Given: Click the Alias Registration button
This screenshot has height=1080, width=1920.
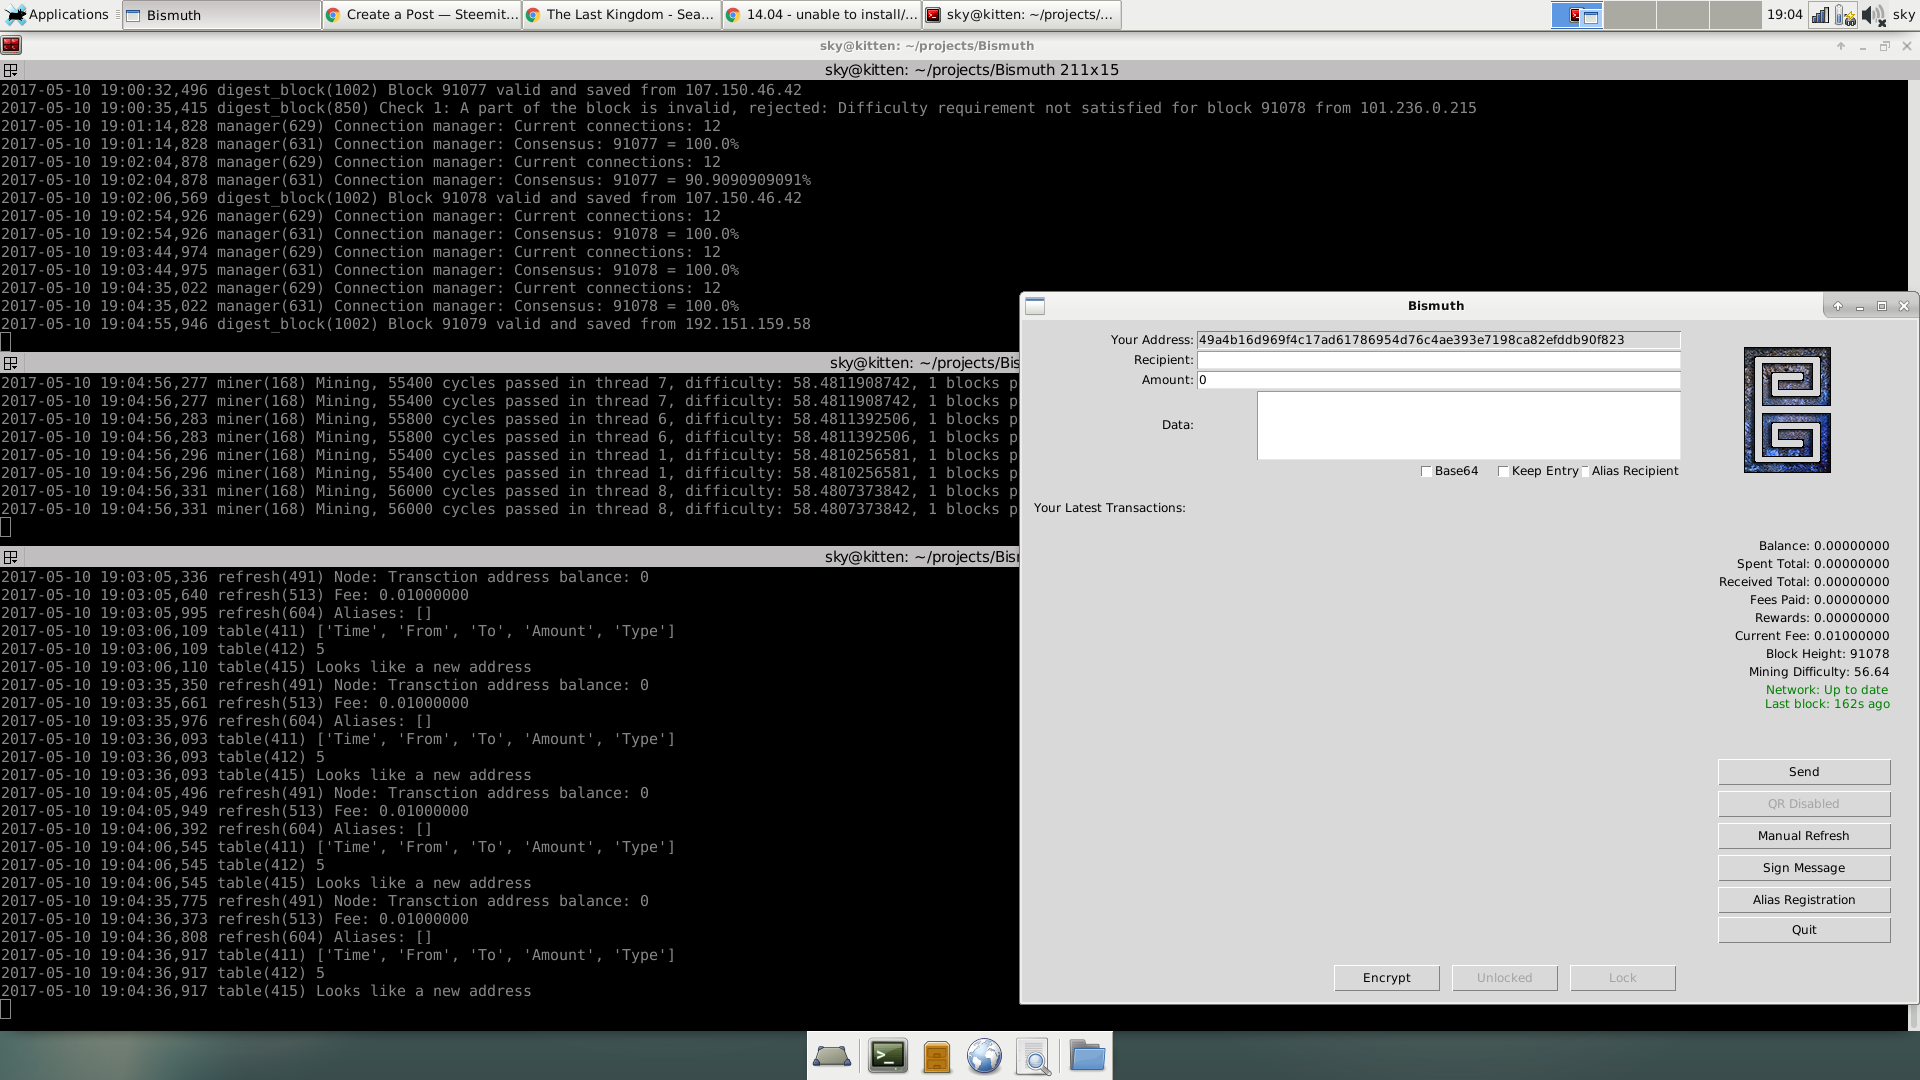Looking at the screenshot, I should pyautogui.click(x=1803, y=900).
